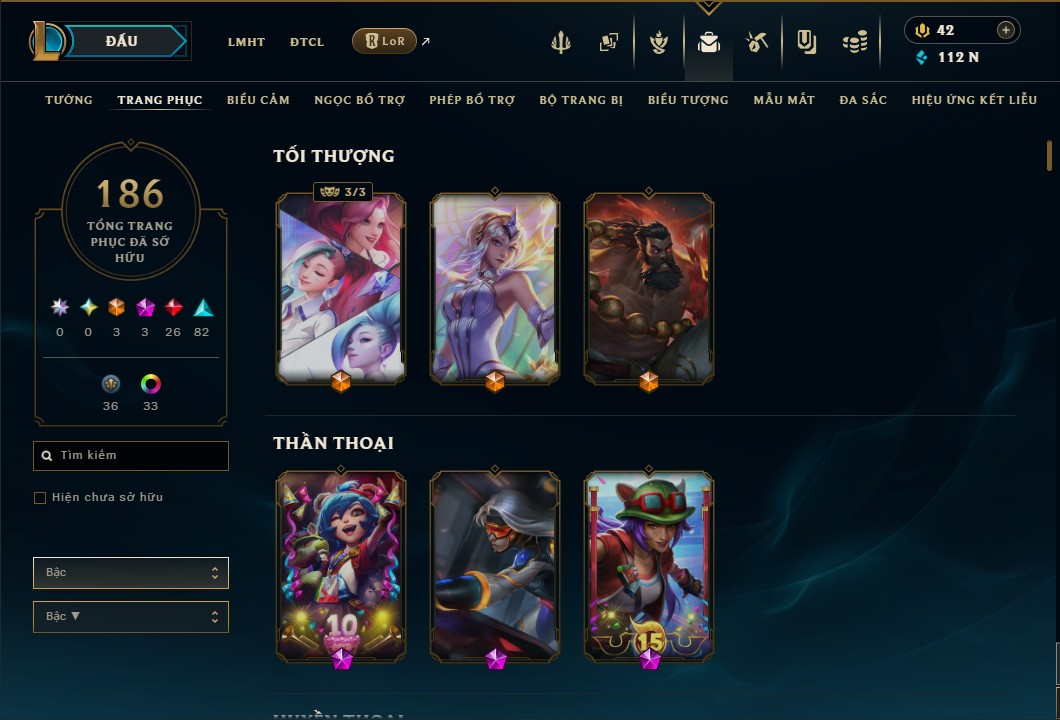
Task: Open the Collection backpack icon
Action: click(x=708, y=42)
